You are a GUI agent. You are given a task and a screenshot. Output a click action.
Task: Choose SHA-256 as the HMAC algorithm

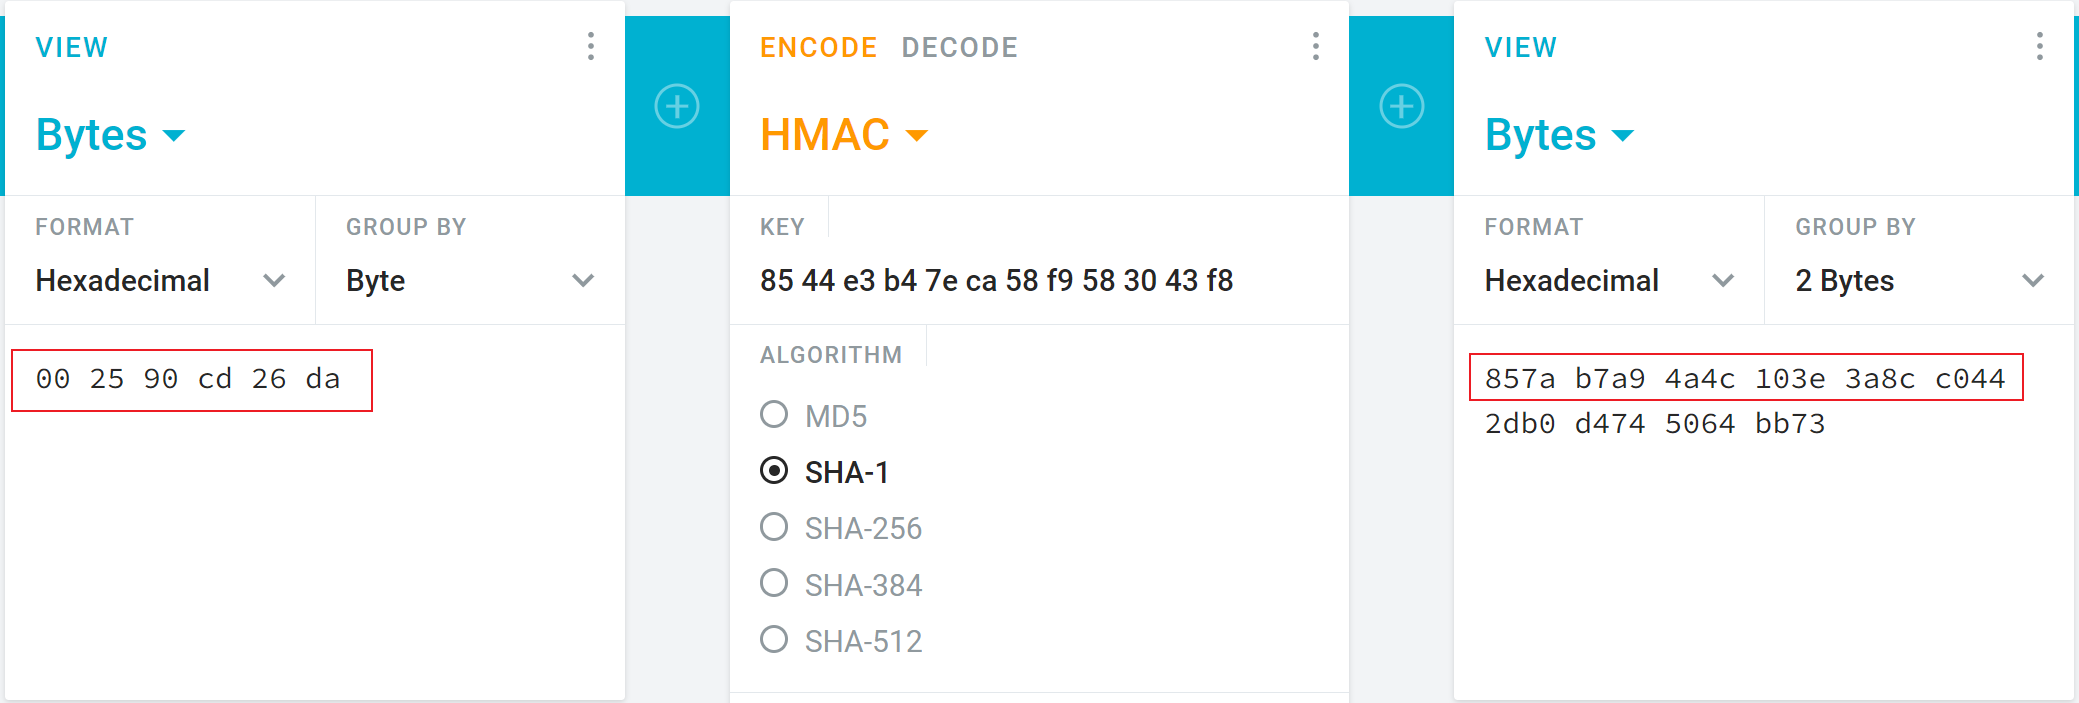774,527
